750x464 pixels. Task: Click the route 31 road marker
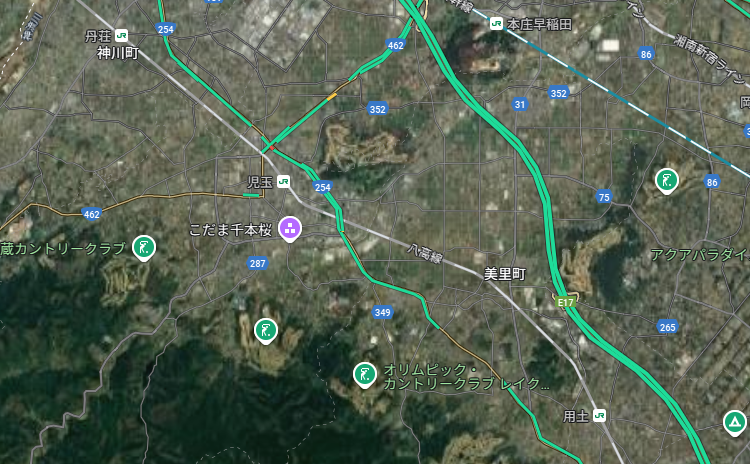tap(520, 104)
